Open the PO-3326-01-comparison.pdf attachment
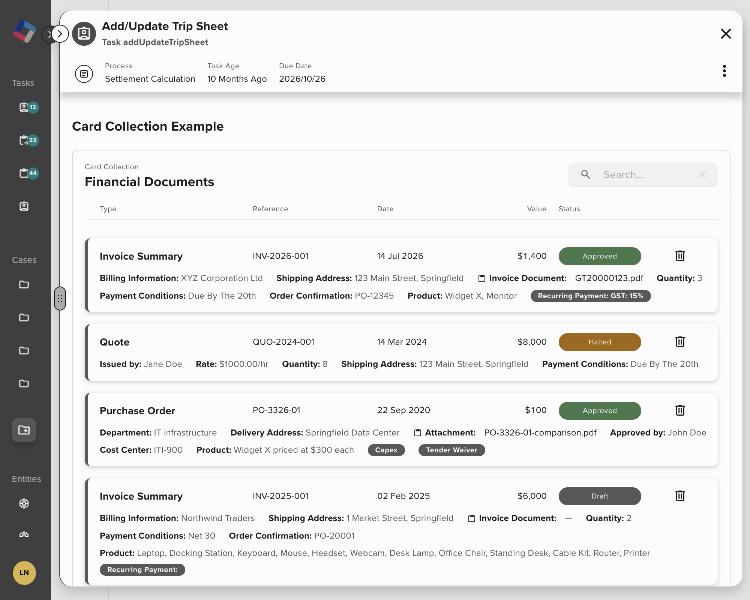Image resolution: width=750 pixels, height=600 pixels. point(540,433)
